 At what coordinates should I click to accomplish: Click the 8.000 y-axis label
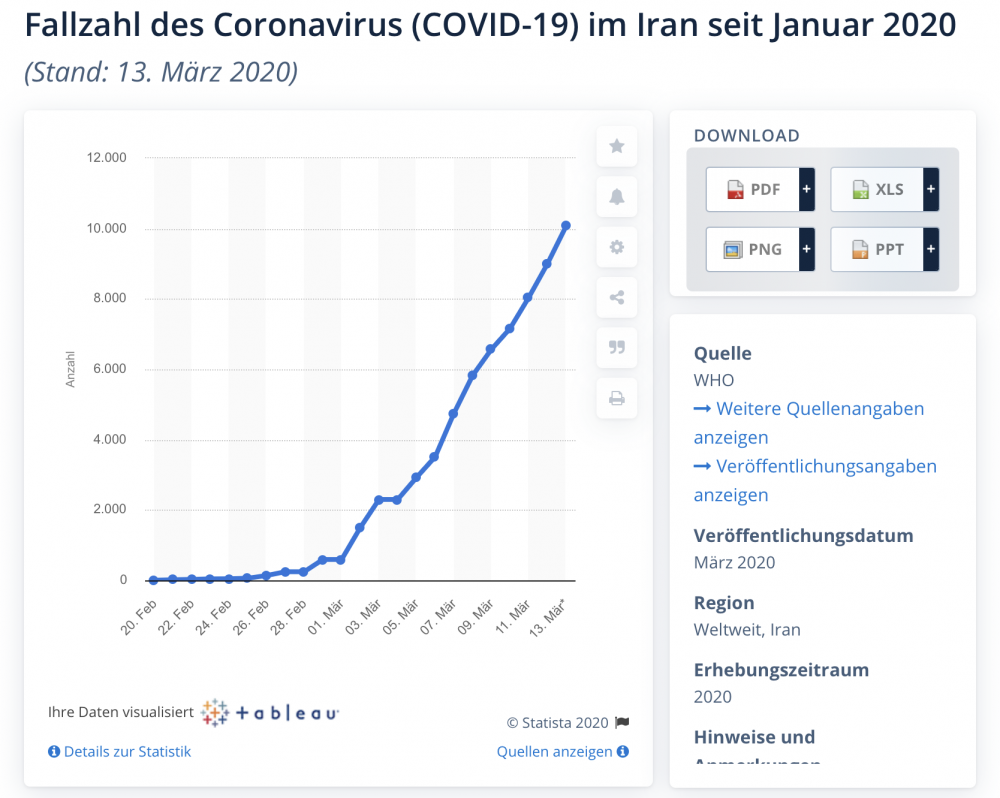click(110, 298)
